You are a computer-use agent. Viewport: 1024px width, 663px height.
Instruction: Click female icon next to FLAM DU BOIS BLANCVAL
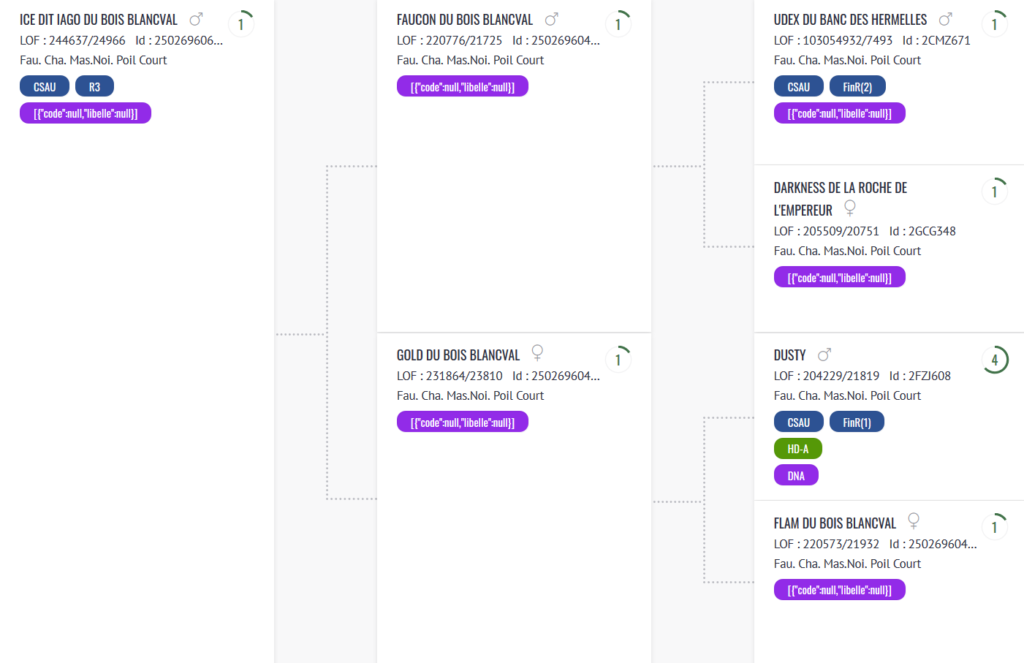coord(914,521)
